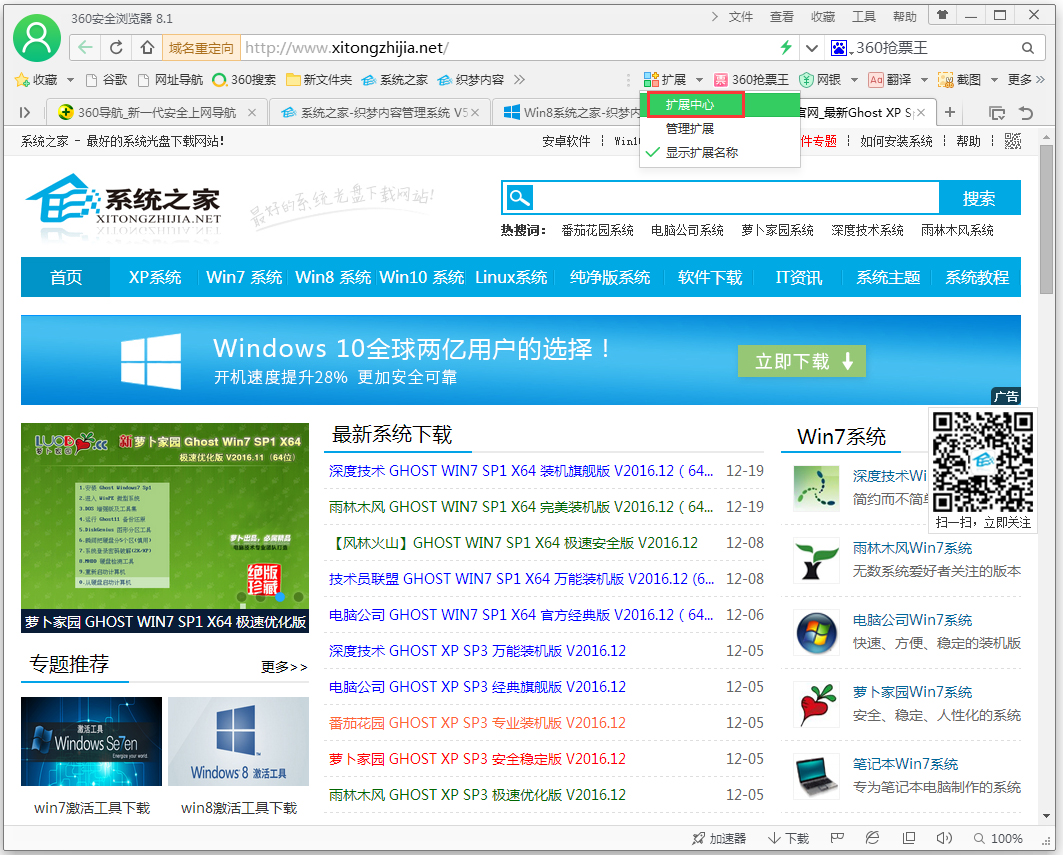Image resolution: width=1063 pixels, height=855 pixels.
Task: Expand the 收藏 favorites dropdown arrow
Action: point(70,79)
